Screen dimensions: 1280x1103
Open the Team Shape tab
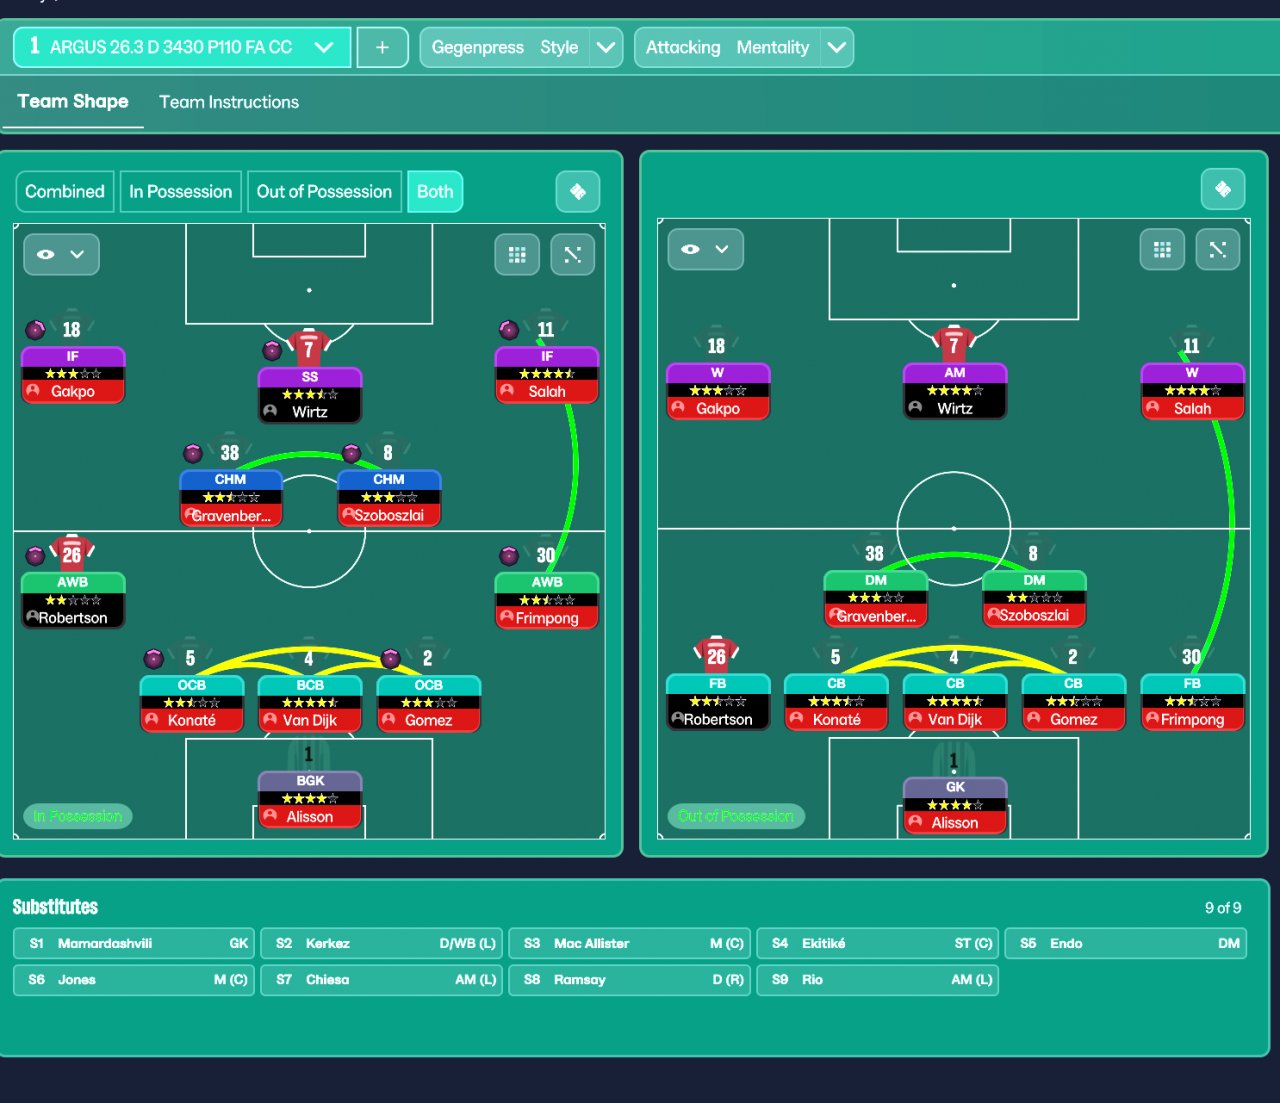(73, 101)
